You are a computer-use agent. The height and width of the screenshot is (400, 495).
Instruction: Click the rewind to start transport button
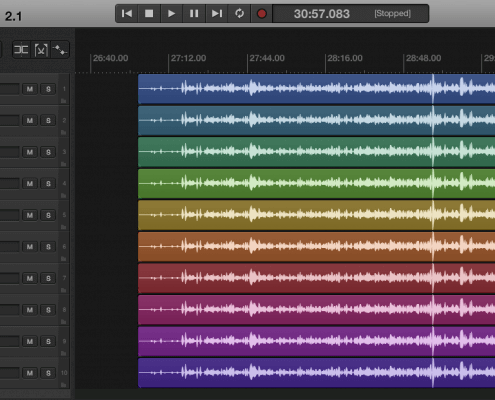127,14
